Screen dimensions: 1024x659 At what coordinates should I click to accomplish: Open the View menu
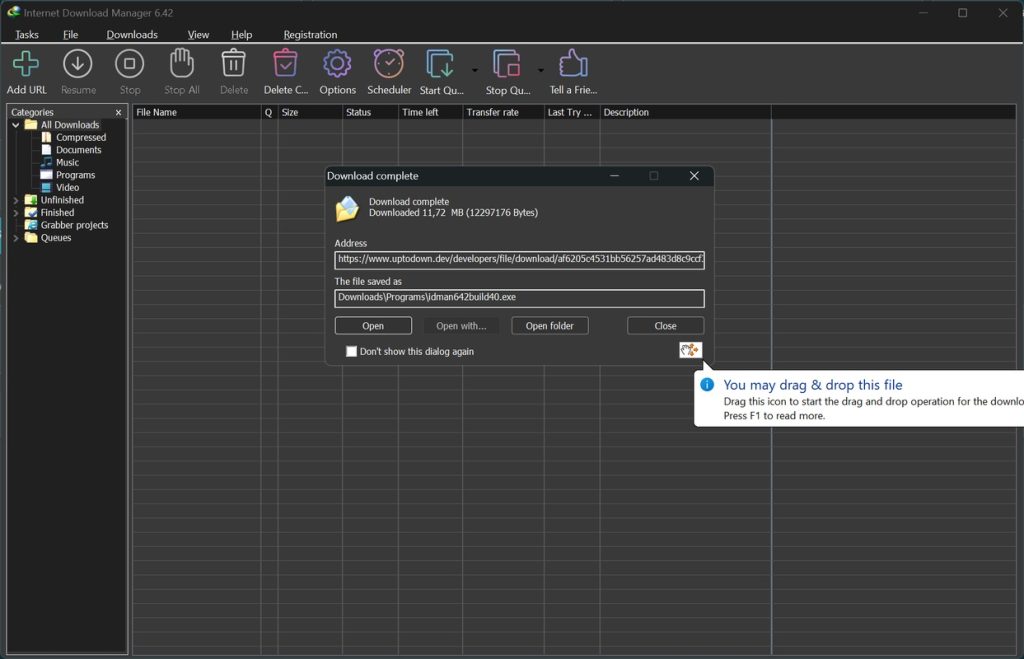(x=199, y=35)
